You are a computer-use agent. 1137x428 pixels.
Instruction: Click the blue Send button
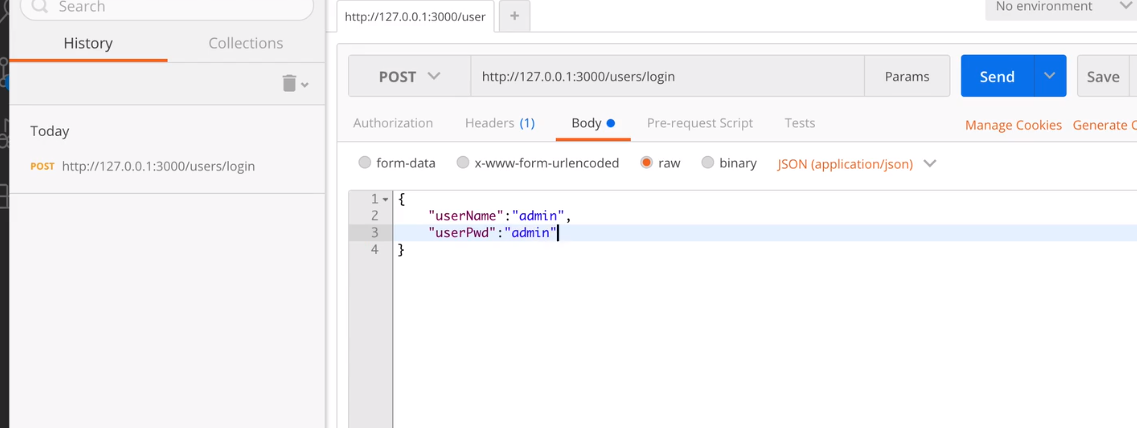click(997, 76)
